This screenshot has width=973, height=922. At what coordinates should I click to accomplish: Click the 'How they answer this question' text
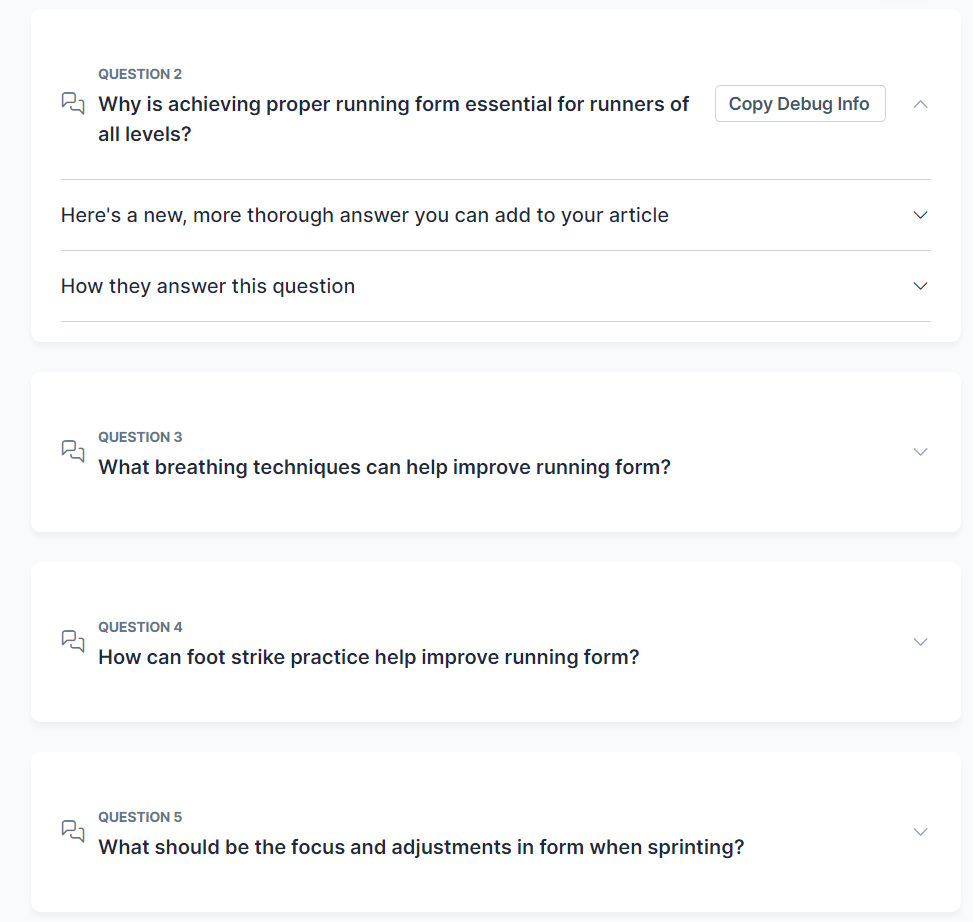(208, 286)
